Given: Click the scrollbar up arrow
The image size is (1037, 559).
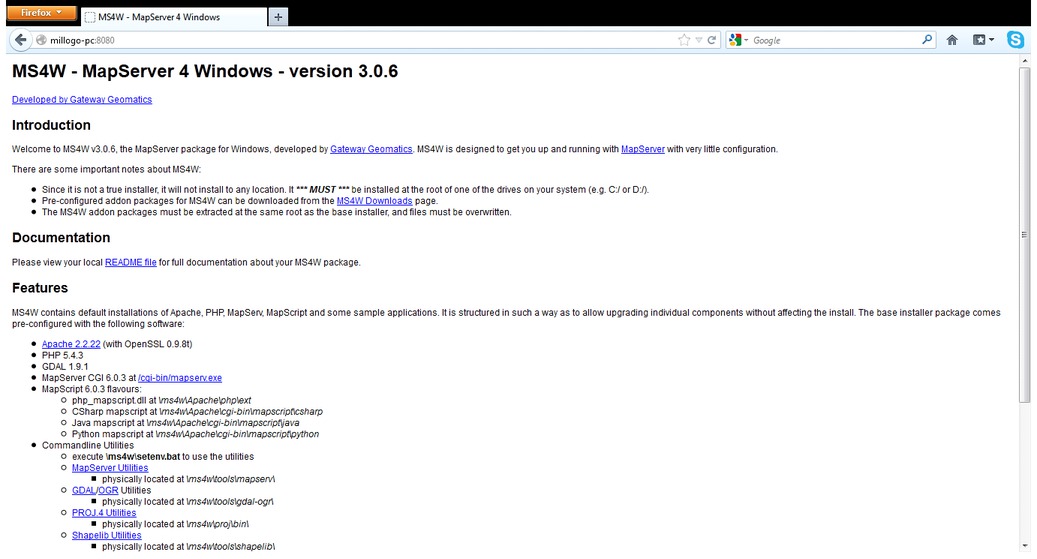Looking at the screenshot, I should [x=1024, y=61].
